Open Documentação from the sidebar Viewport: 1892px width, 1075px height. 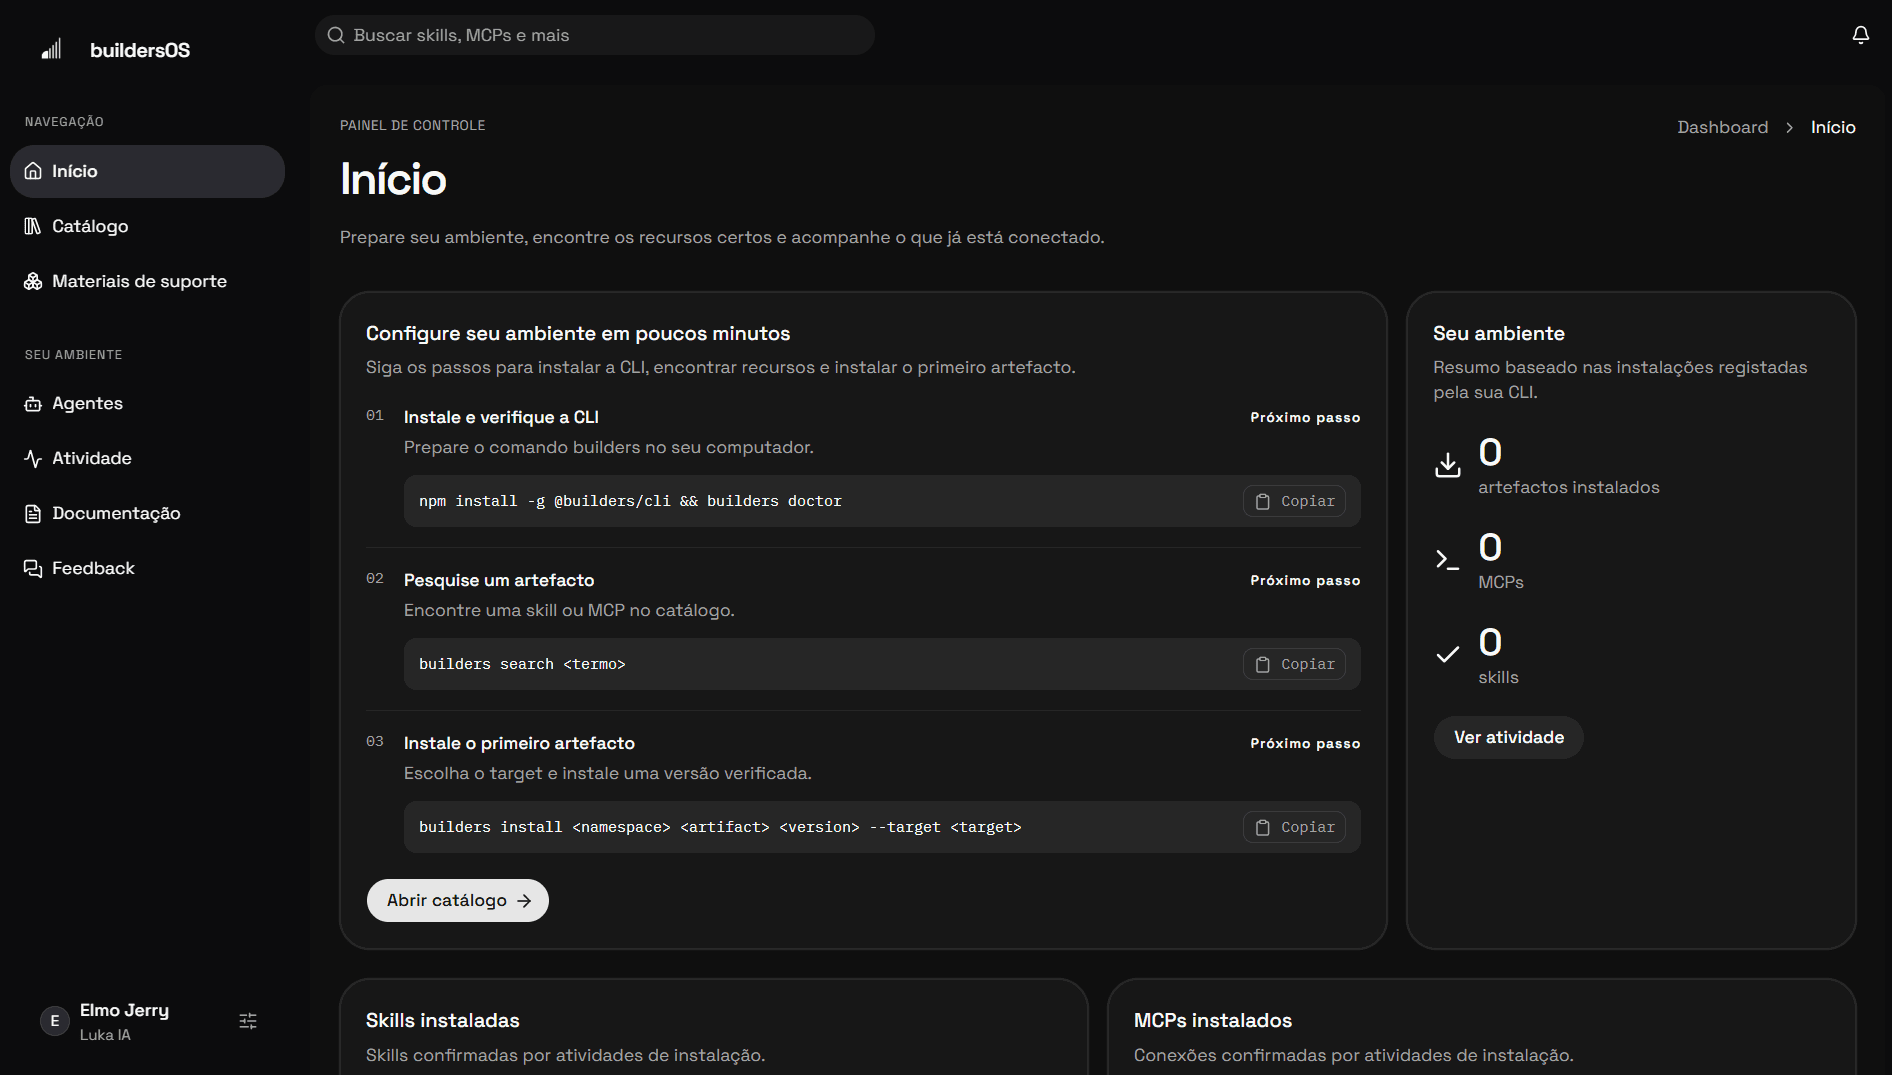click(147, 513)
